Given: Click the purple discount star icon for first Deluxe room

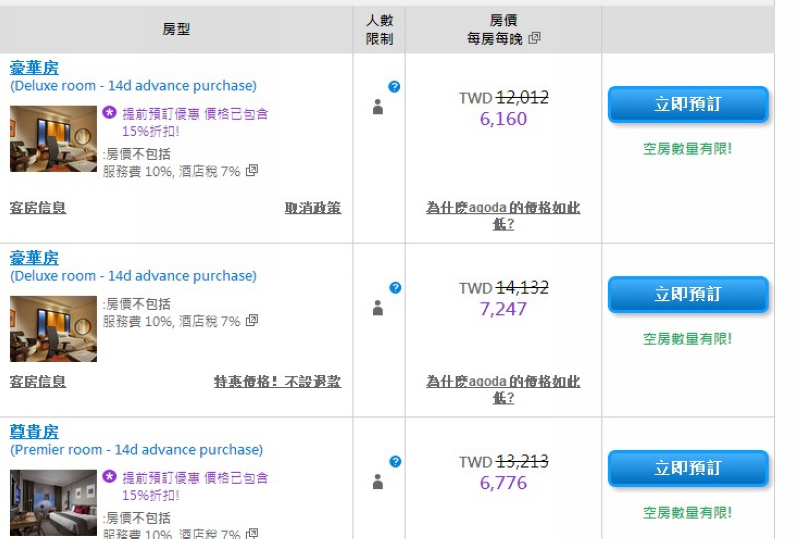Looking at the screenshot, I should click(x=109, y=112).
